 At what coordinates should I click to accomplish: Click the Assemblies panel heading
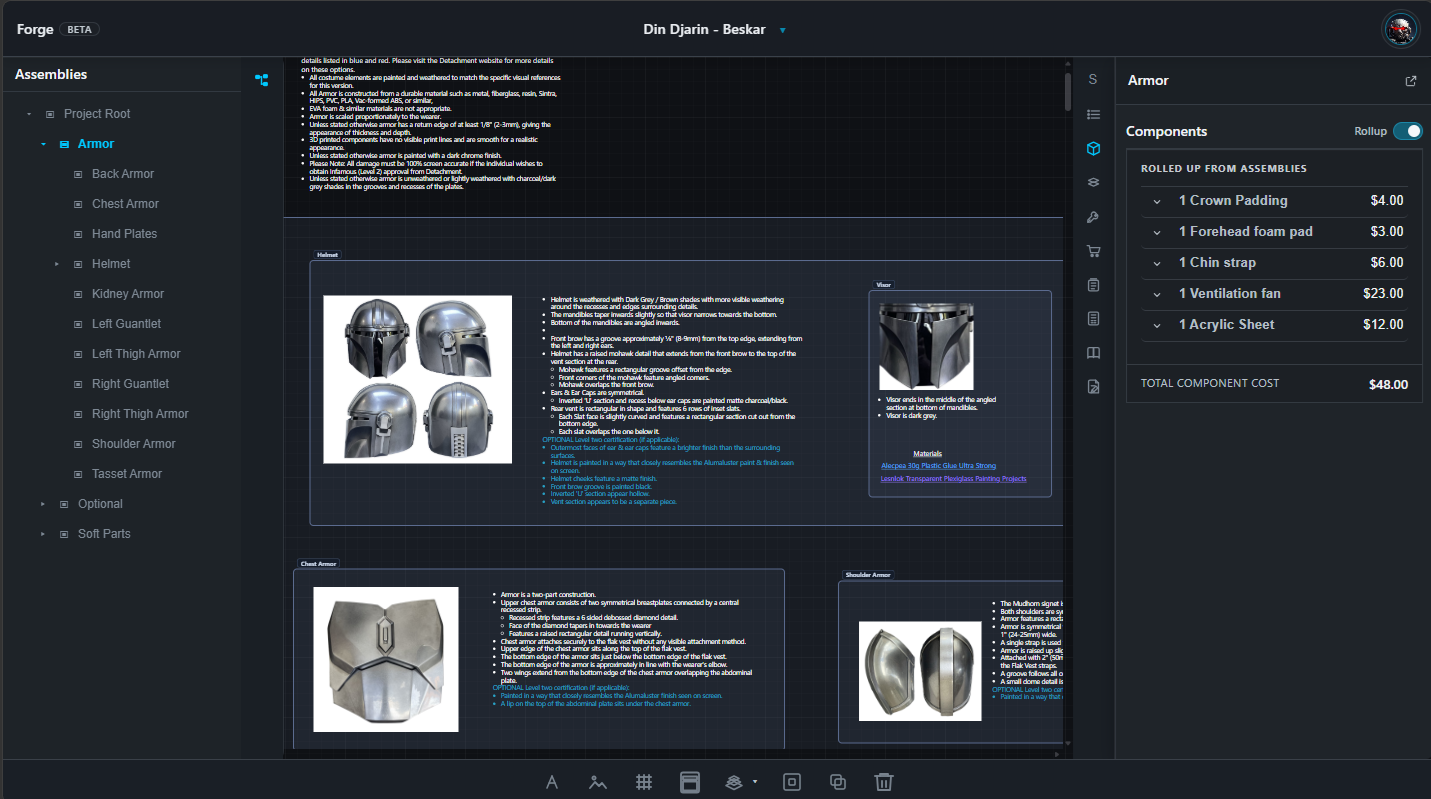click(x=51, y=75)
